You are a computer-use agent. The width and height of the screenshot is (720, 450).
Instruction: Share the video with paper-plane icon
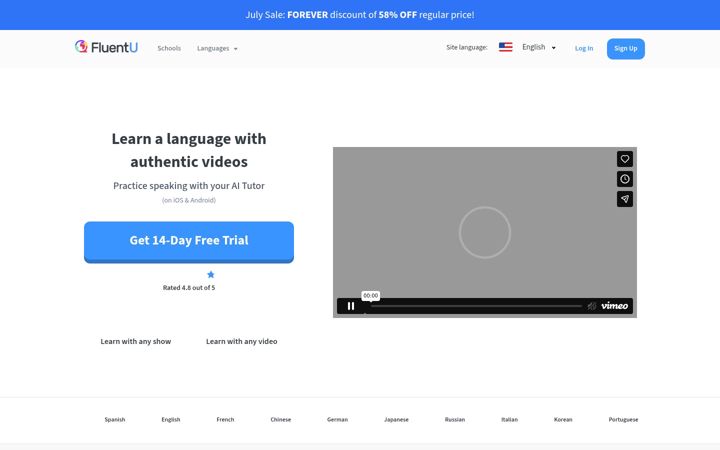tap(624, 199)
